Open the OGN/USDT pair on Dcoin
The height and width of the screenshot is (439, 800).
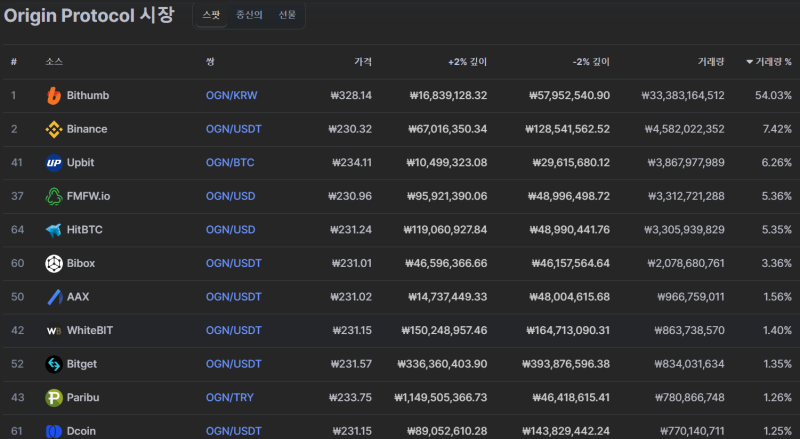(234, 431)
